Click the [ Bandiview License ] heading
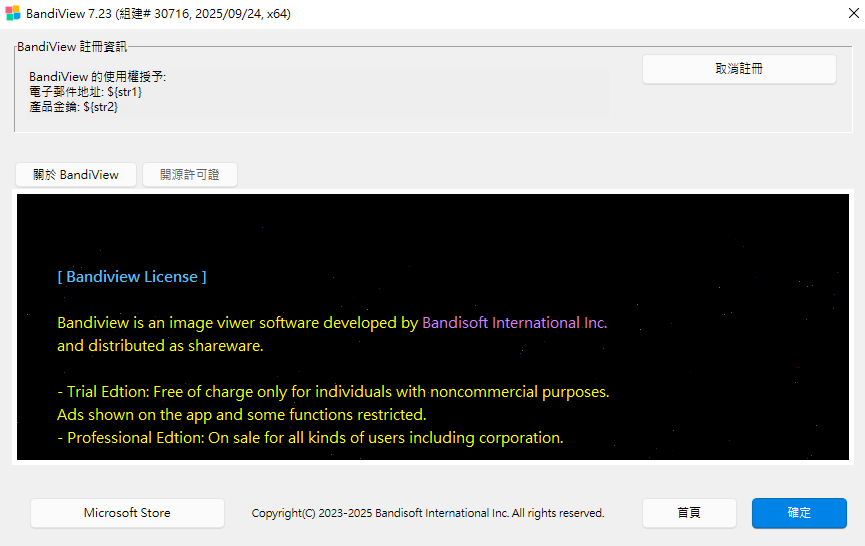 pos(132,277)
